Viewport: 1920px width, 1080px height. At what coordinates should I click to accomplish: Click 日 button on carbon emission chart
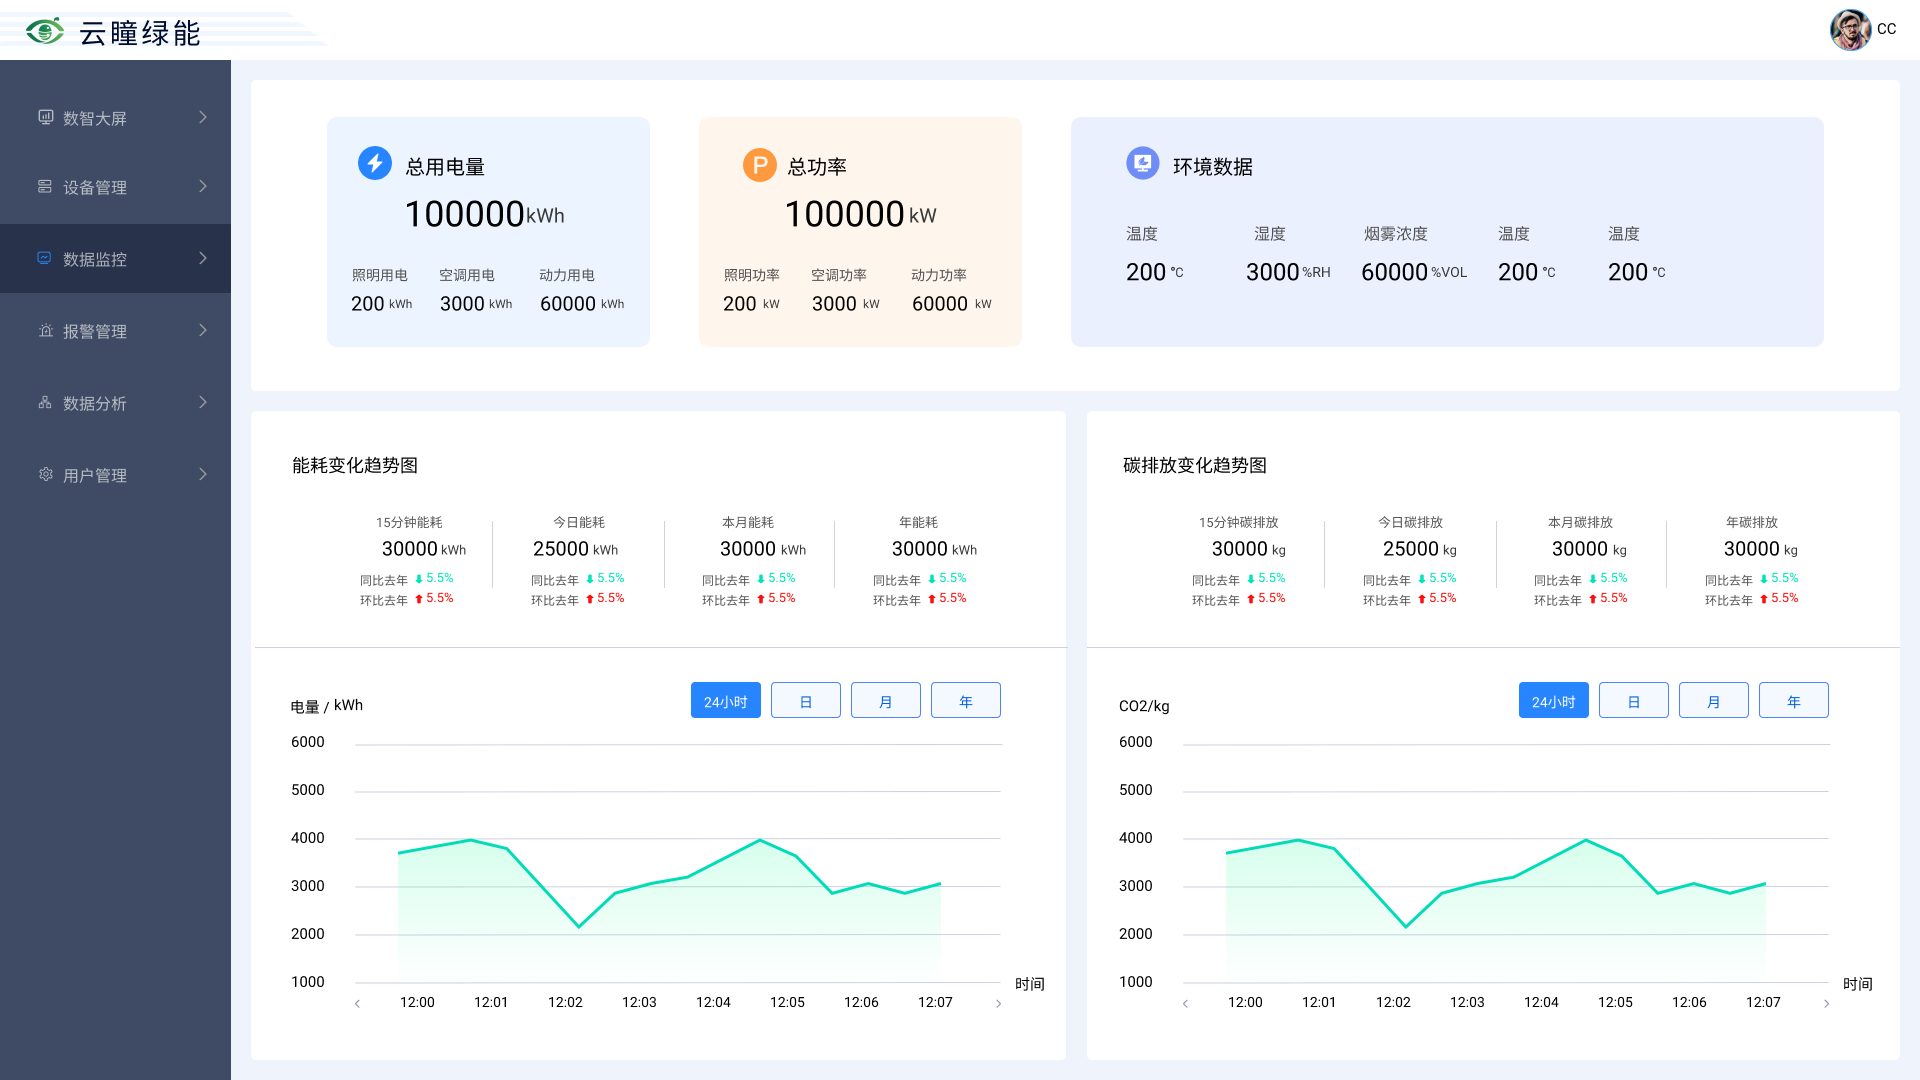coord(1633,701)
